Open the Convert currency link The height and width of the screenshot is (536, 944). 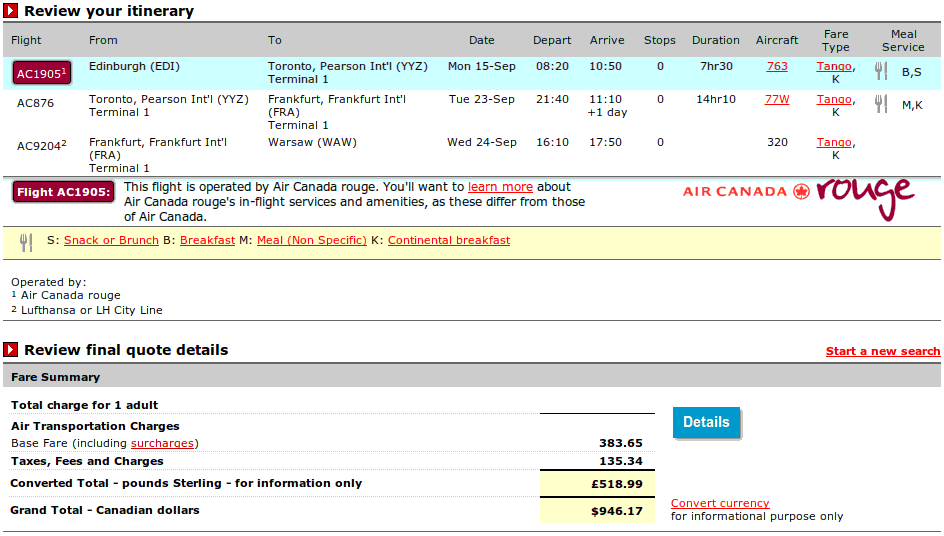720,503
